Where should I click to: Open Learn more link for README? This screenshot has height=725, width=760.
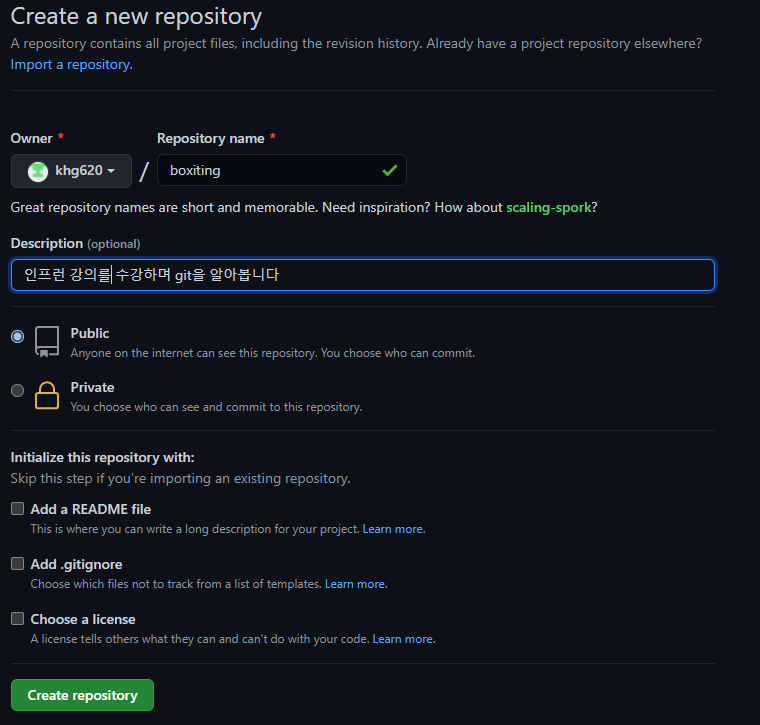coord(394,529)
